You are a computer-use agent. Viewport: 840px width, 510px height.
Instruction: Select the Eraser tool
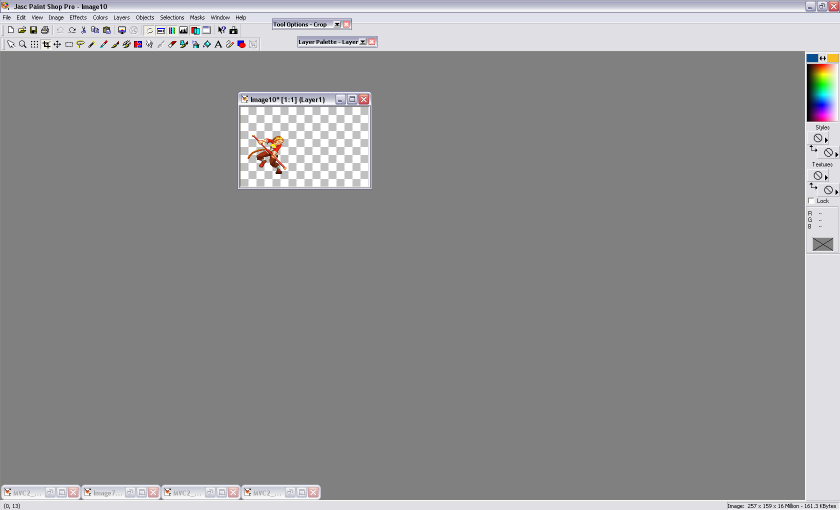pyautogui.click(x=172, y=44)
